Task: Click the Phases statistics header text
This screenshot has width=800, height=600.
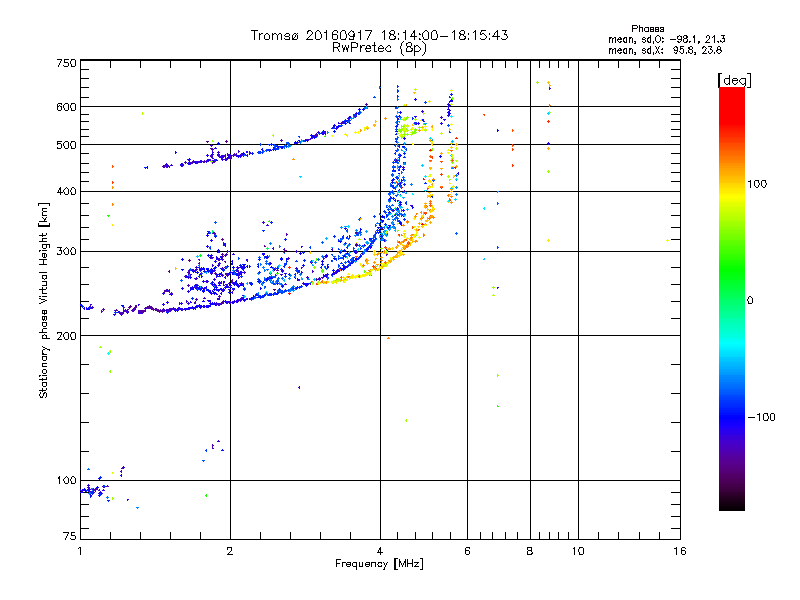Action: coord(647,29)
